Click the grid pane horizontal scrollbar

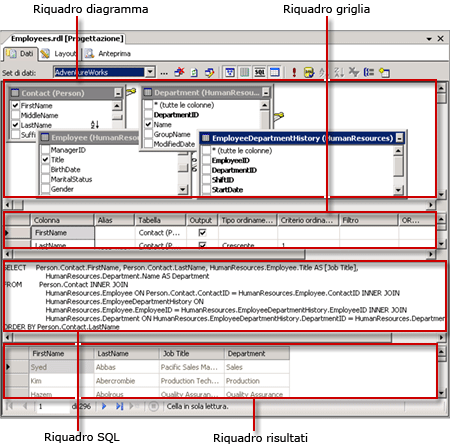[x=220, y=254]
